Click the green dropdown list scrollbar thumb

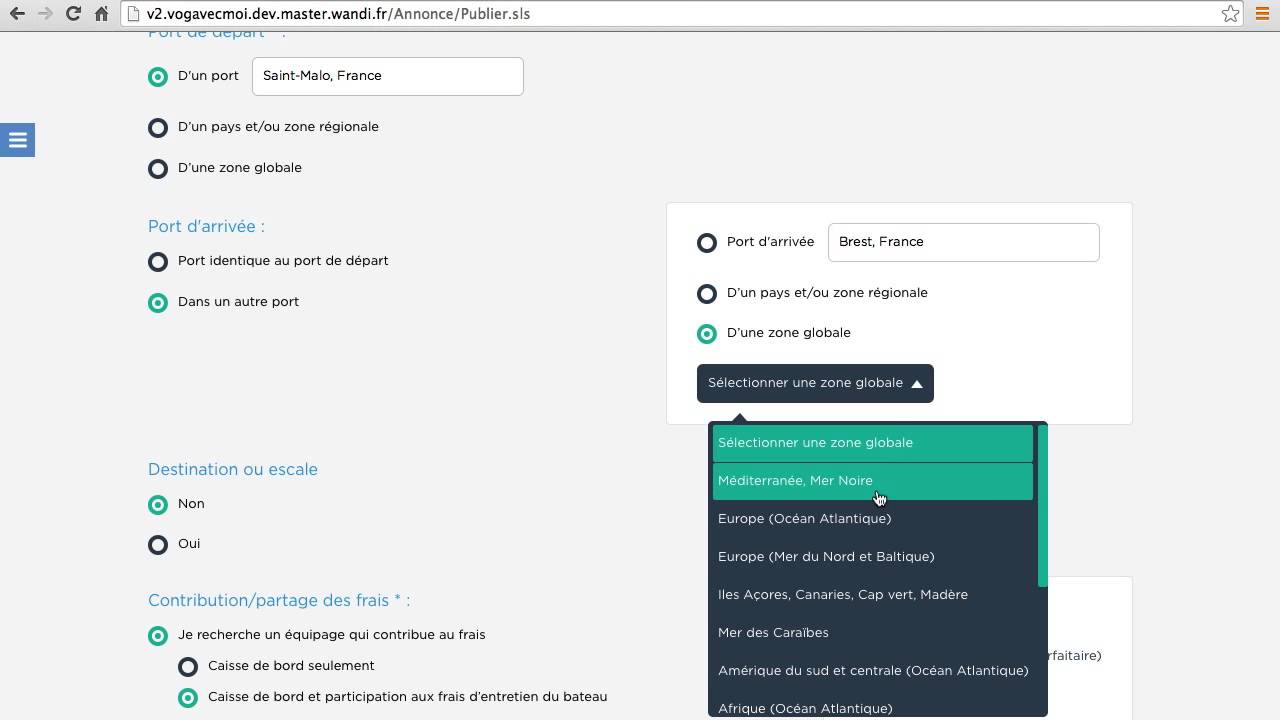1042,506
